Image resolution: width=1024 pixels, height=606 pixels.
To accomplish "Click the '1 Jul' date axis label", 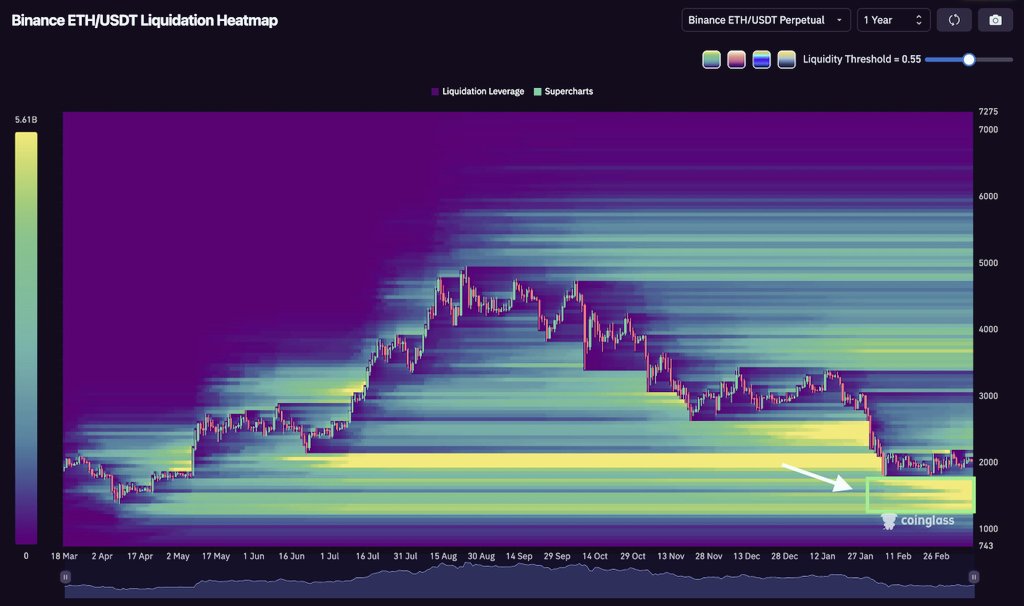I will [x=329, y=556].
